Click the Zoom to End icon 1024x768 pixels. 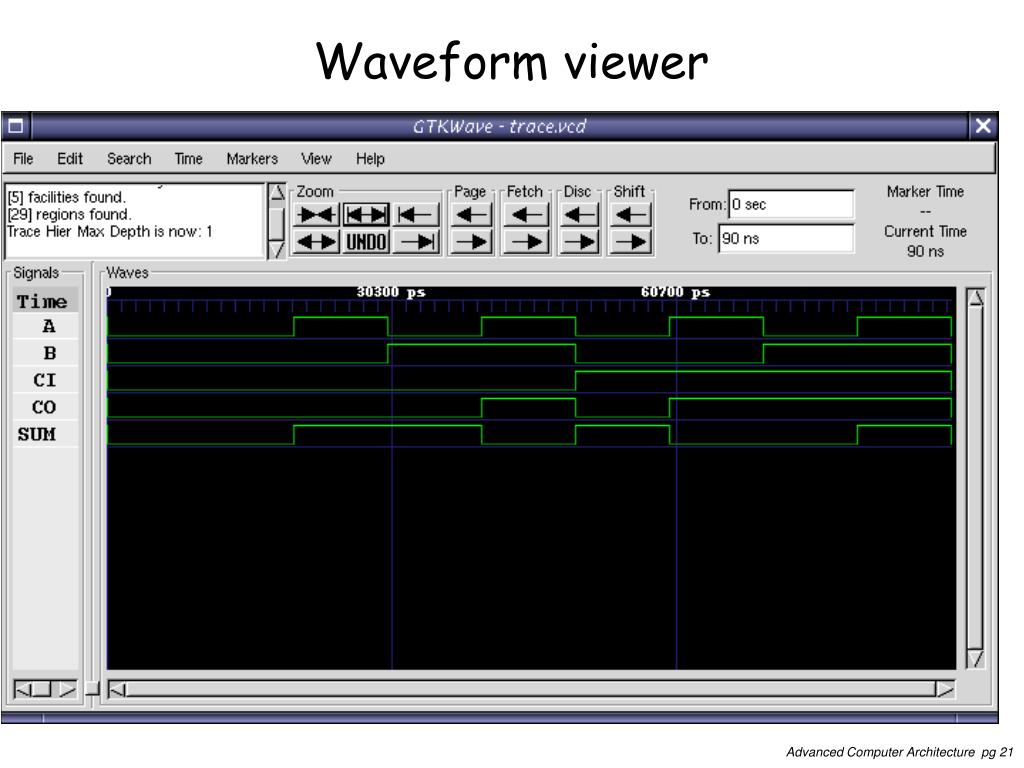416,242
